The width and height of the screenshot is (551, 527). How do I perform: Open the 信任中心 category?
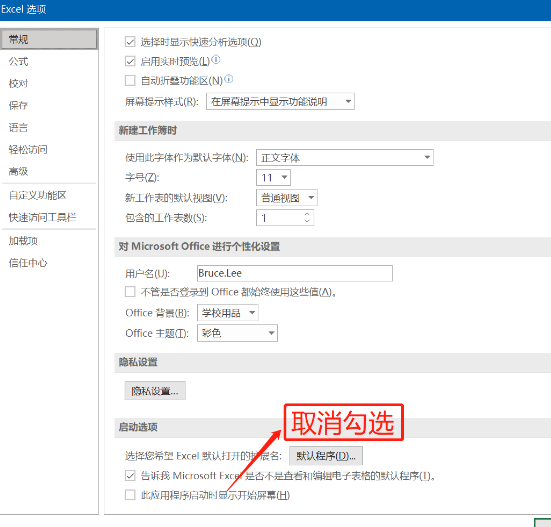pyautogui.click(x=28, y=263)
